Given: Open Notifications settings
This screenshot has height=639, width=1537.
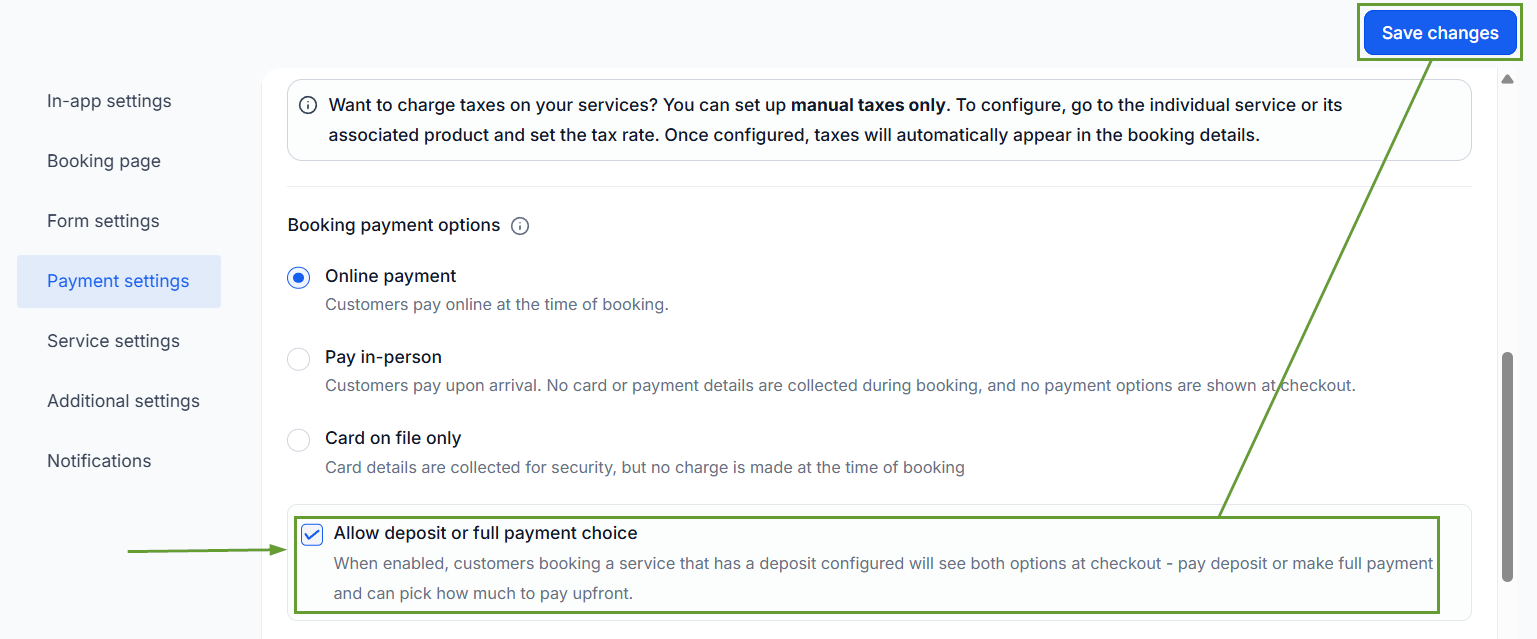Looking at the screenshot, I should pos(99,461).
